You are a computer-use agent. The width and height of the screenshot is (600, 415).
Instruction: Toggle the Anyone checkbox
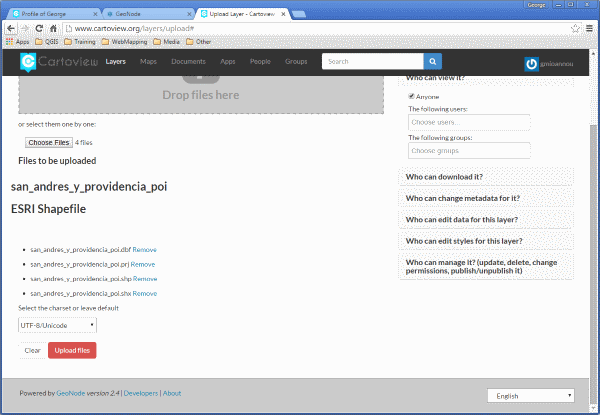(411, 96)
